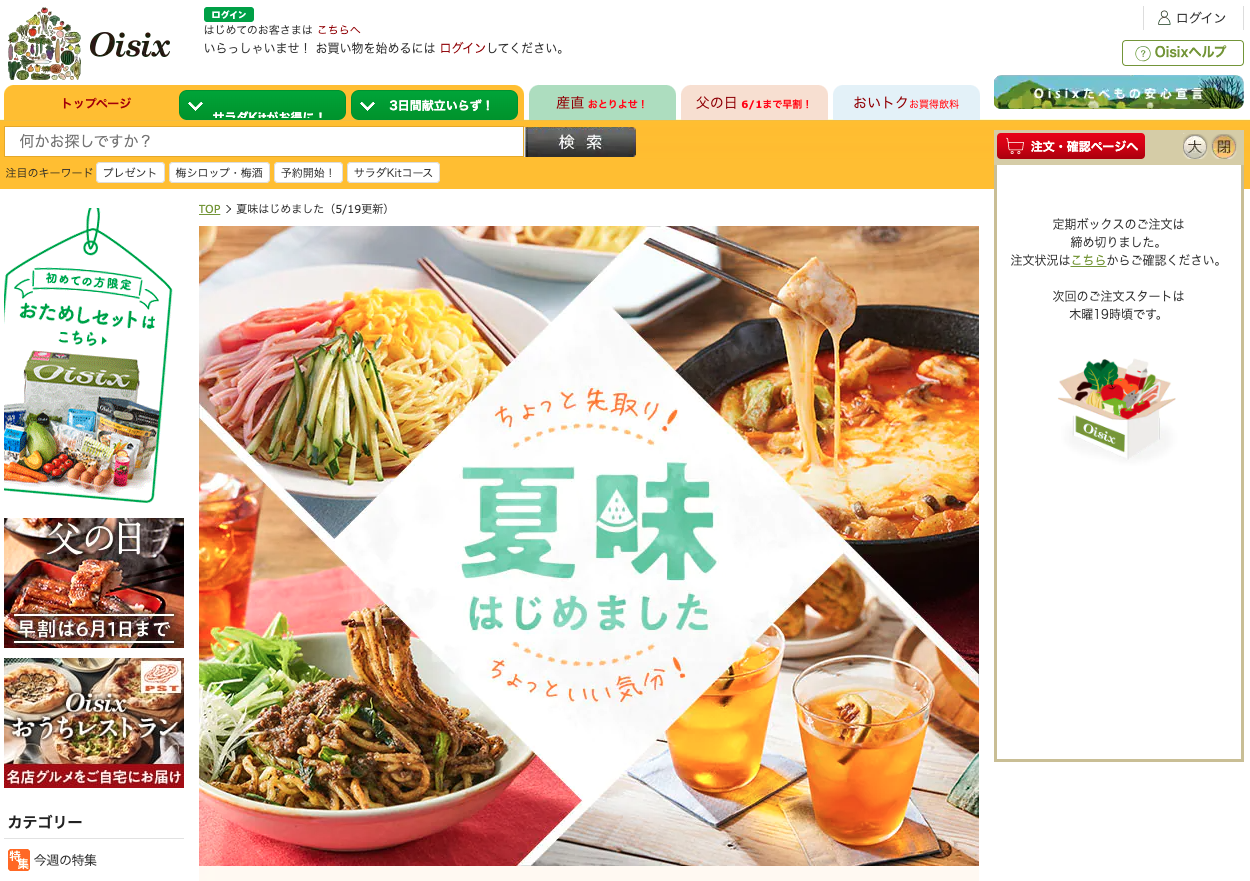
Task: Open the 産直 おとりよせ tab
Action: pos(602,103)
